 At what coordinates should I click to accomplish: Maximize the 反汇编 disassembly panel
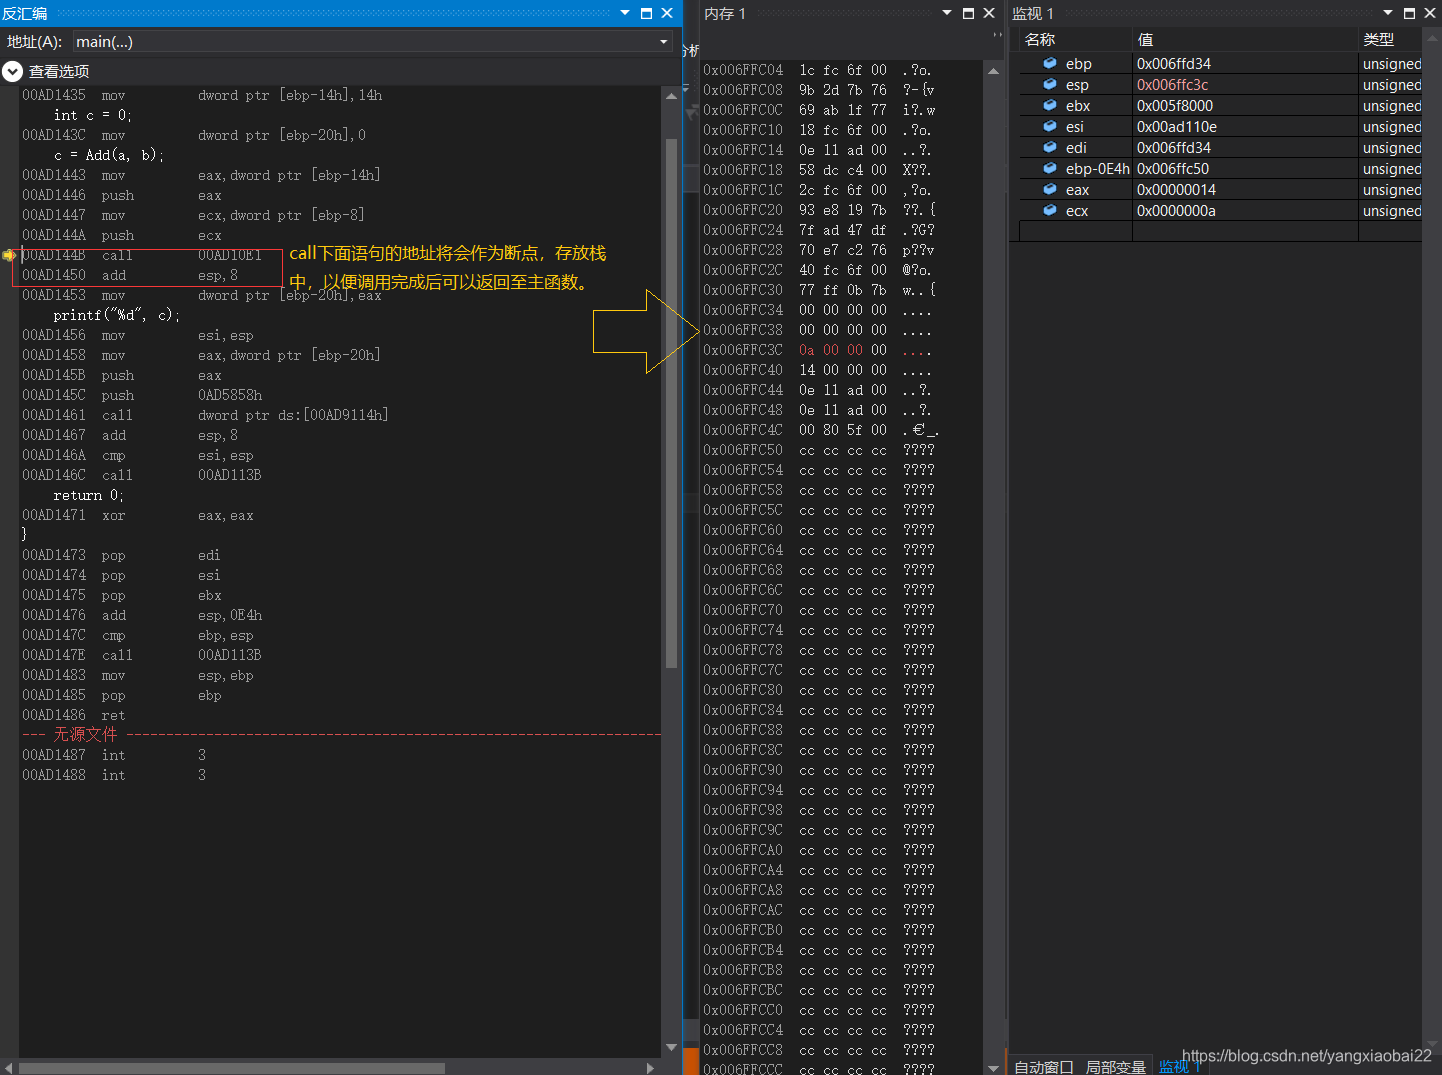pos(647,13)
